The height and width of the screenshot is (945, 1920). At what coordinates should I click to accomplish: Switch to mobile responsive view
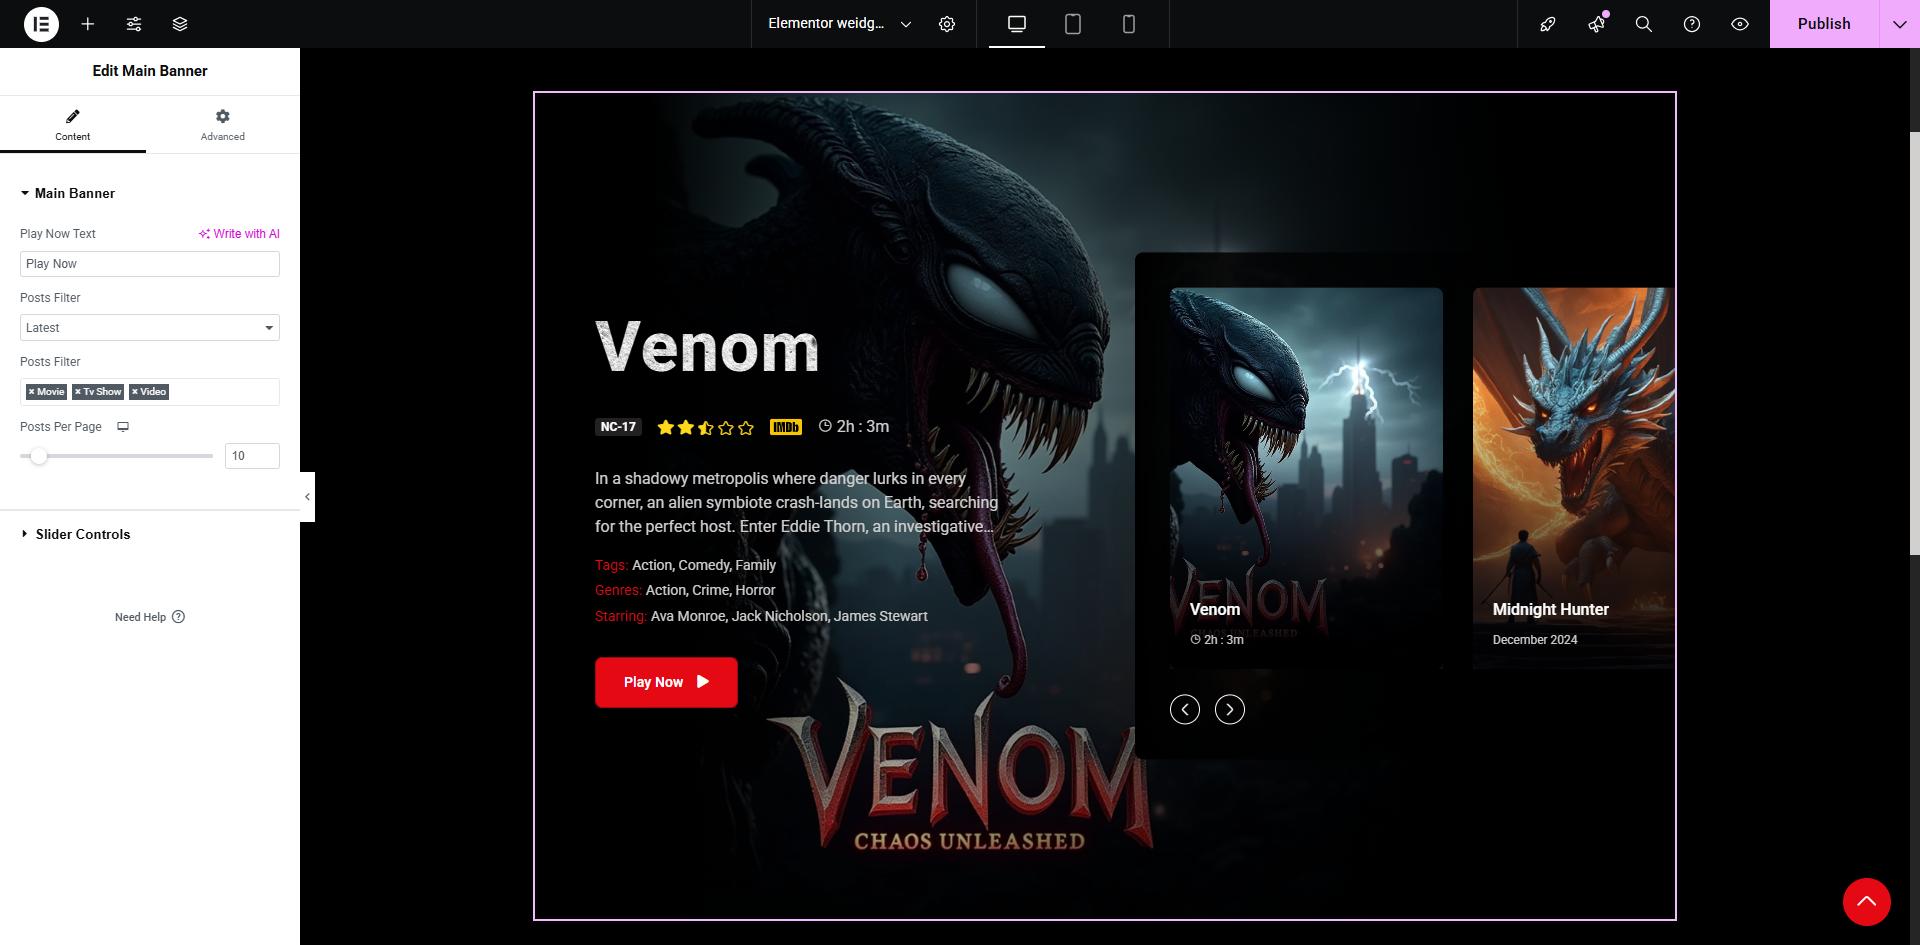[1129, 24]
